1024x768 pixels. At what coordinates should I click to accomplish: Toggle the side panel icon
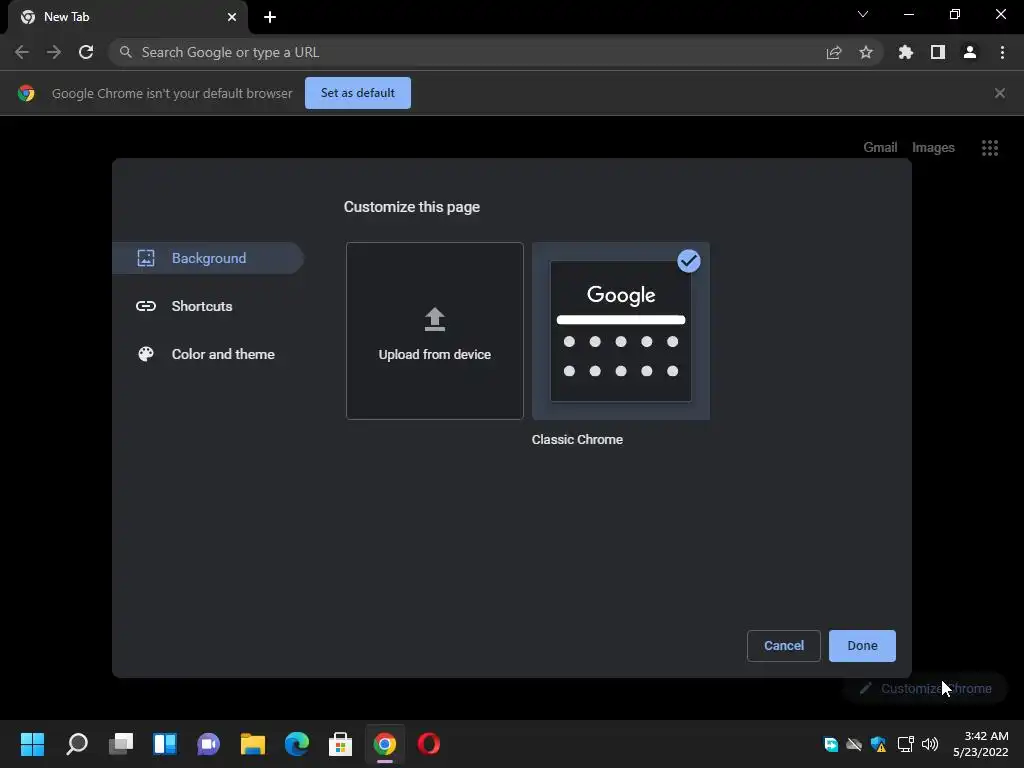[938, 52]
